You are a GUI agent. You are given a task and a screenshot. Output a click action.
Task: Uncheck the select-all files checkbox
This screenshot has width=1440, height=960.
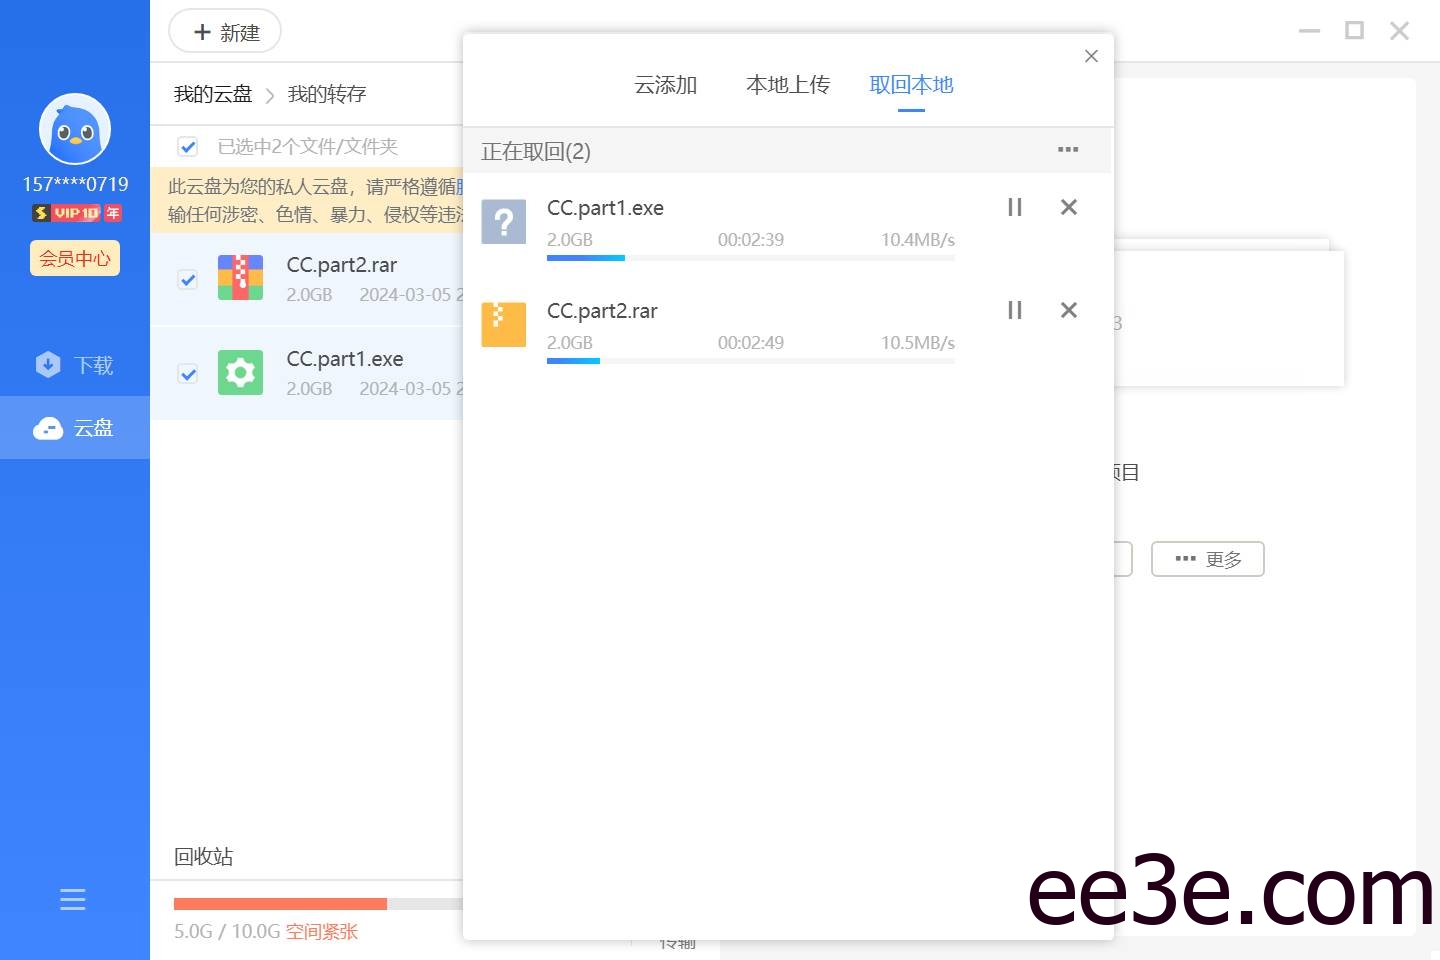tap(188, 147)
